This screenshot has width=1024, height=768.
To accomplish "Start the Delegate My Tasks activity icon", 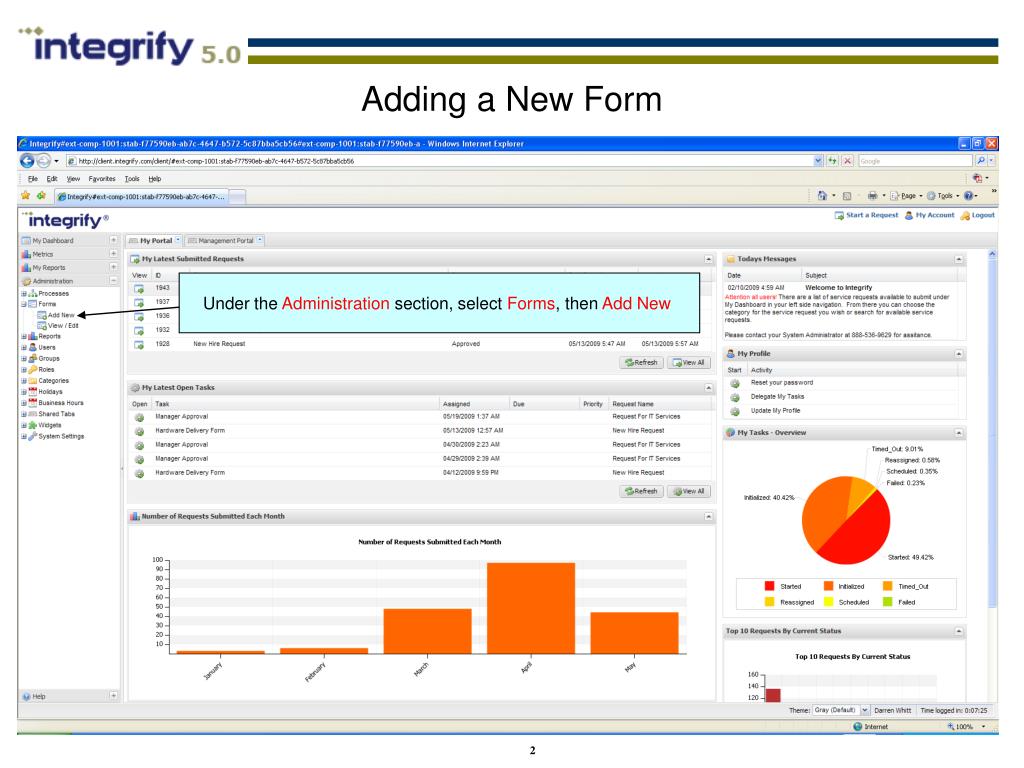I will [735, 397].
